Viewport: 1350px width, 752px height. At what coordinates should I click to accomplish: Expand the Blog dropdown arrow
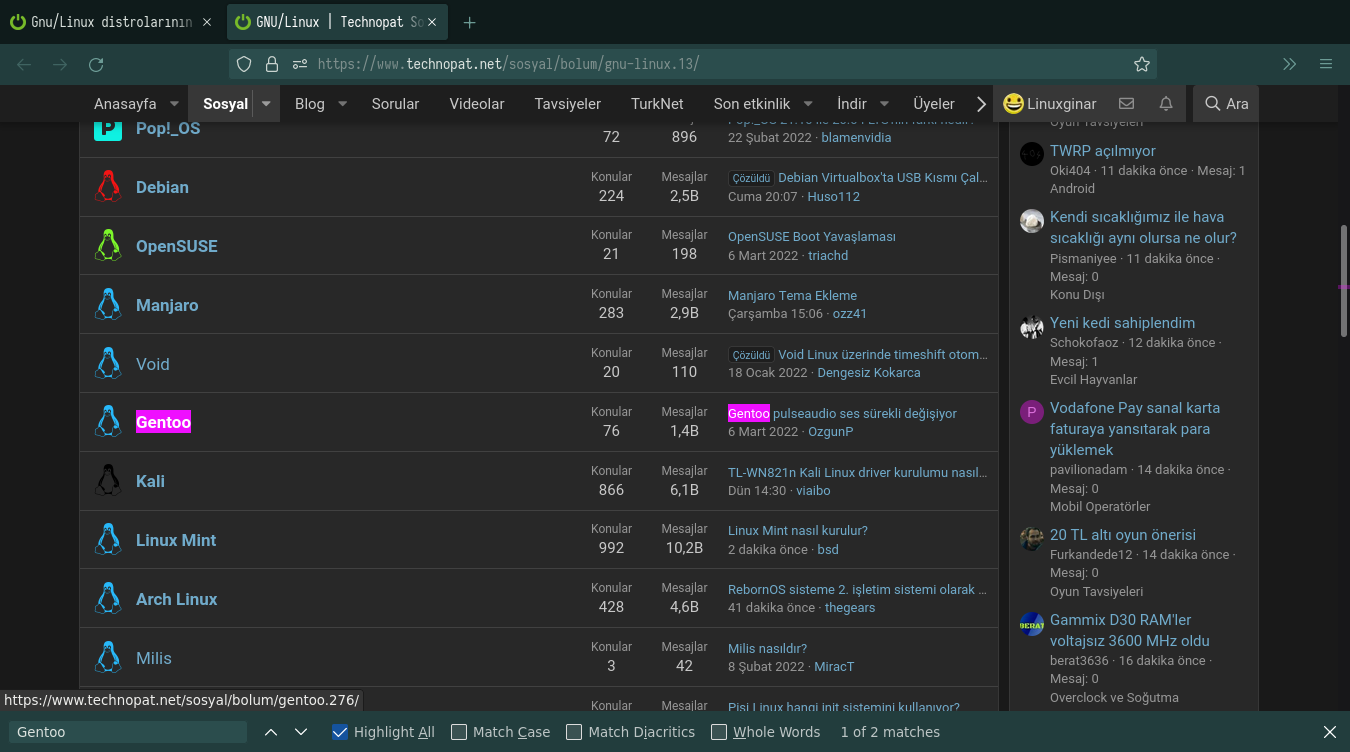point(342,103)
